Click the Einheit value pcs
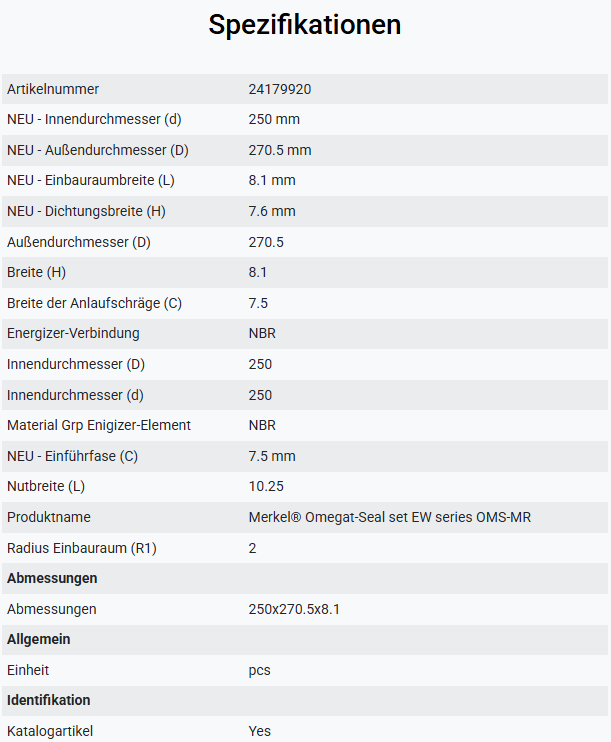 click(x=259, y=671)
